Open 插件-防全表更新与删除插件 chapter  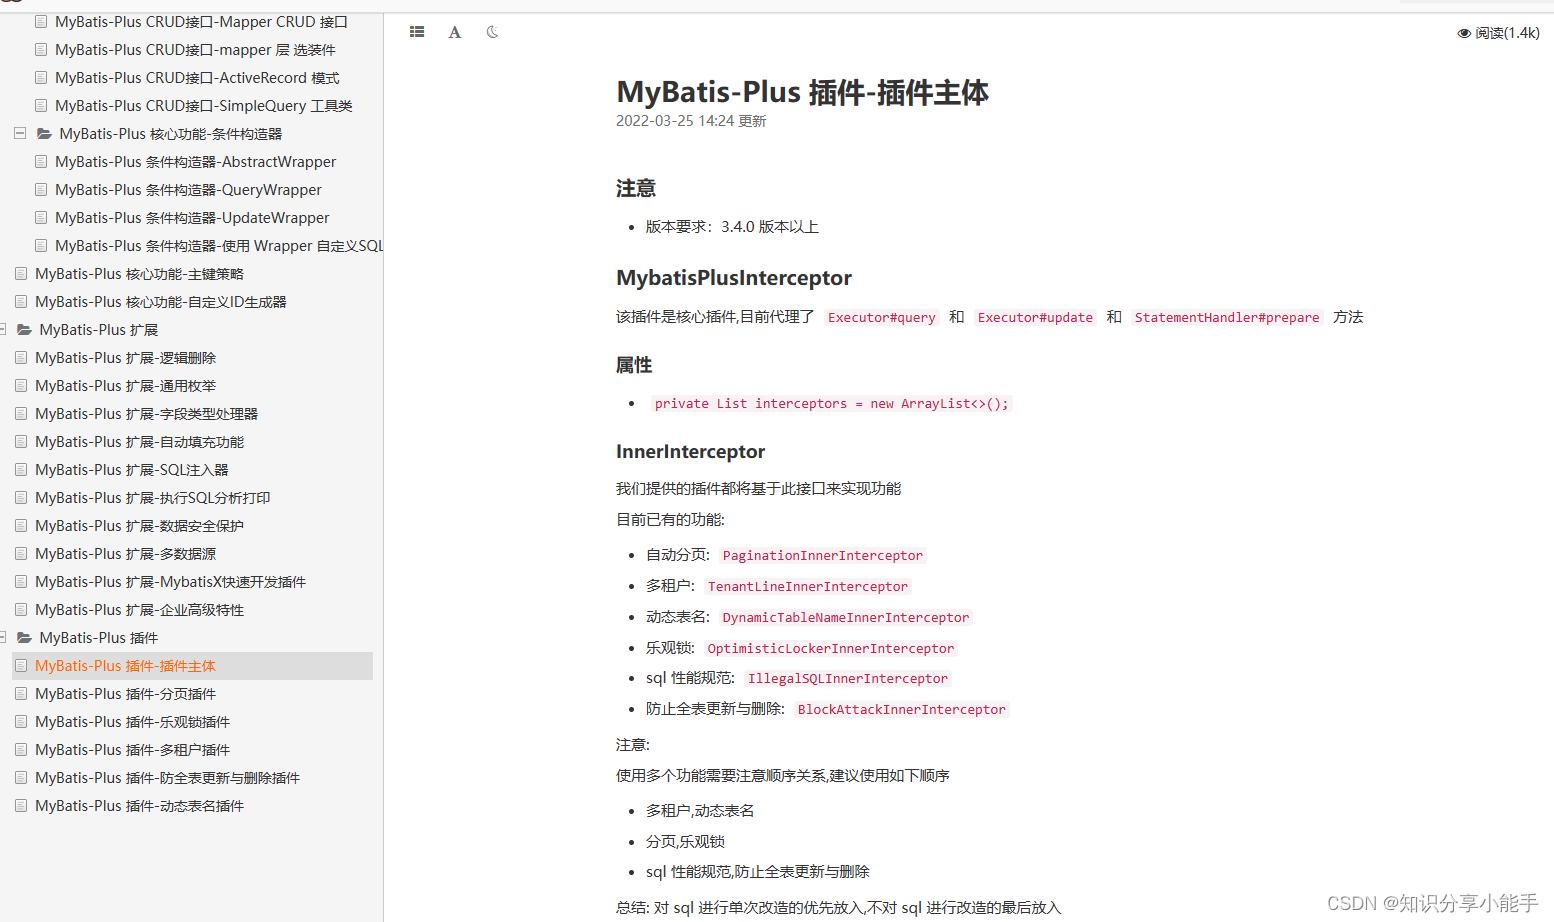coord(167,777)
